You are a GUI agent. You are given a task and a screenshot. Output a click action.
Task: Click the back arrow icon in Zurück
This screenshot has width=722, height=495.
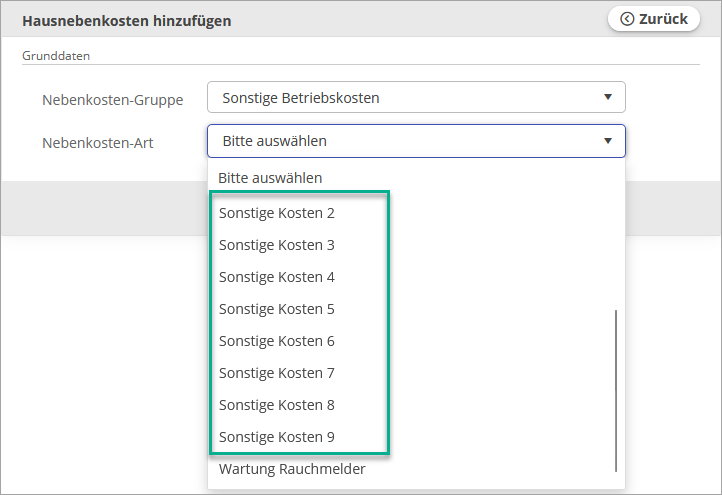point(627,19)
